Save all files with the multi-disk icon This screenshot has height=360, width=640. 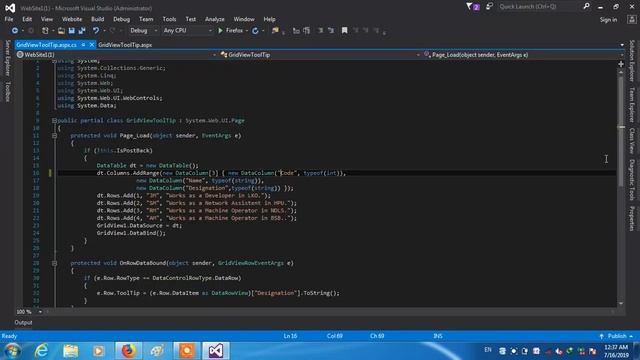pos(82,31)
